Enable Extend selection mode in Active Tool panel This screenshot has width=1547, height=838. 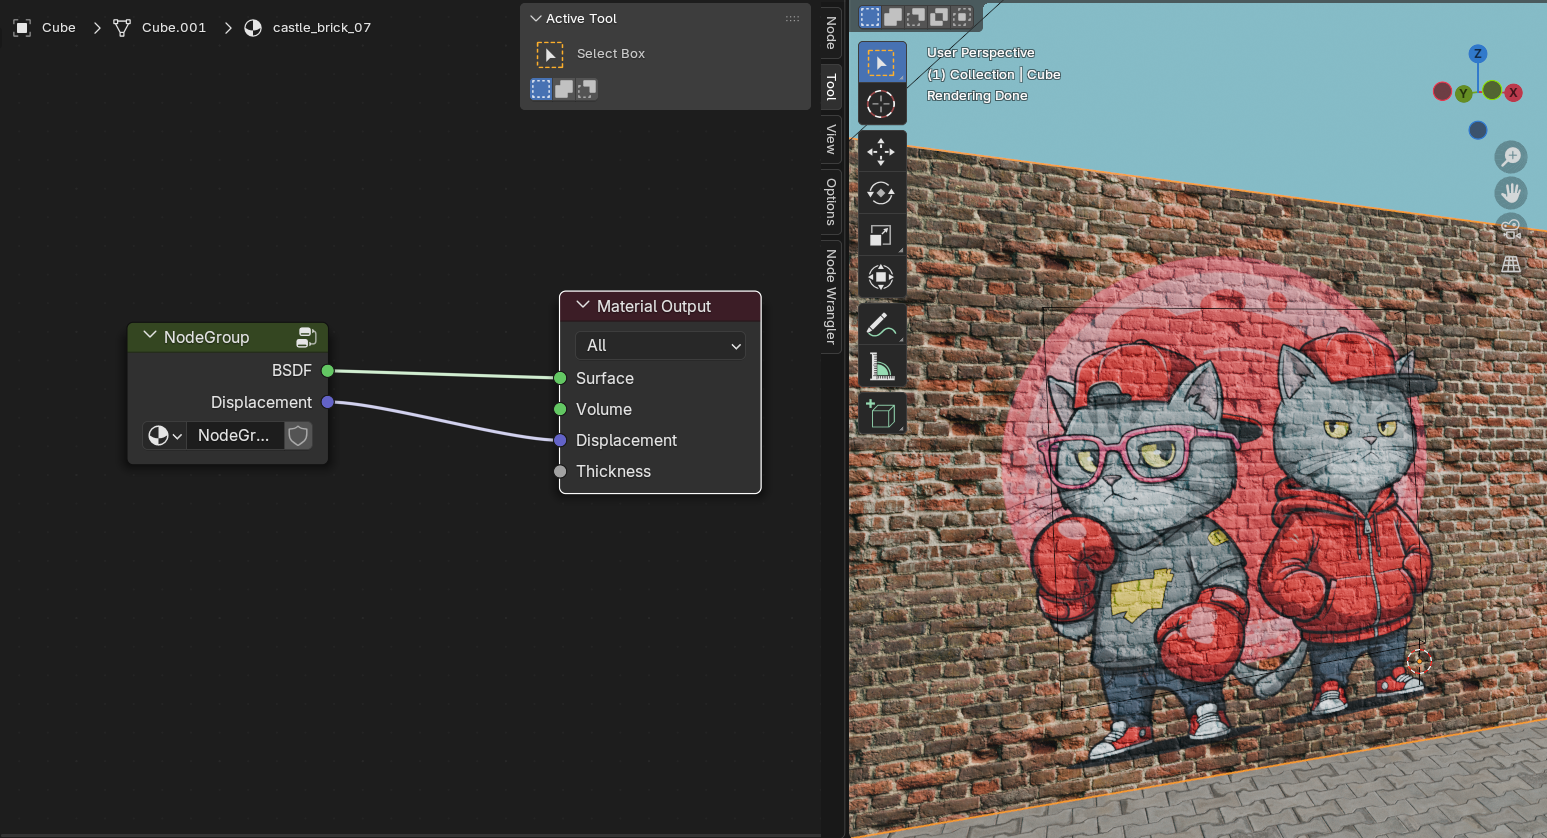[564, 89]
